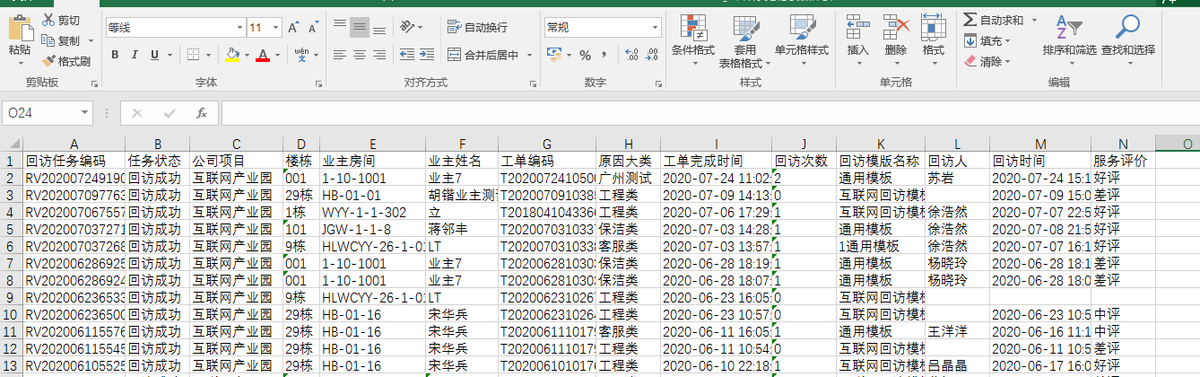This screenshot has width=1200, height=377.
Task: Open 单元格样式 cell styles gallery
Action: pyautogui.click(x=801, y=40)
